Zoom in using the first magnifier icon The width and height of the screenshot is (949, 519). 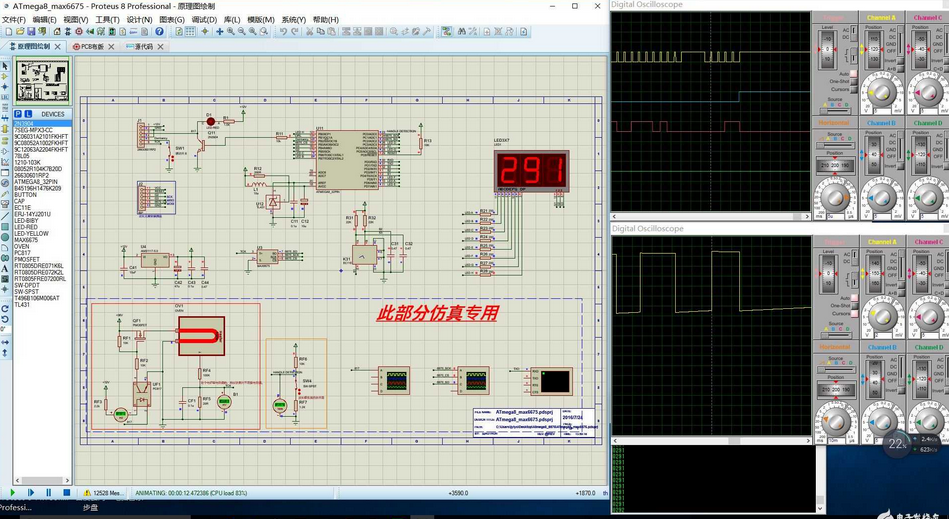231,31
